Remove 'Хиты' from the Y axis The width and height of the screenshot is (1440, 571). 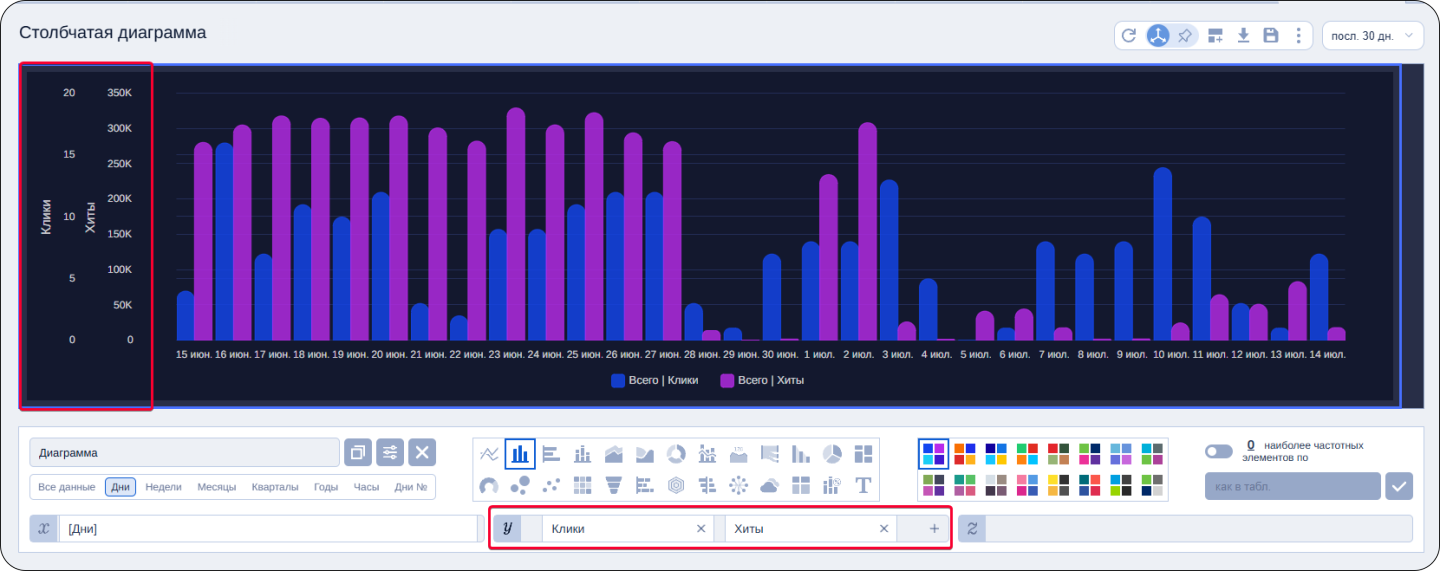click(x=883, y=529)
